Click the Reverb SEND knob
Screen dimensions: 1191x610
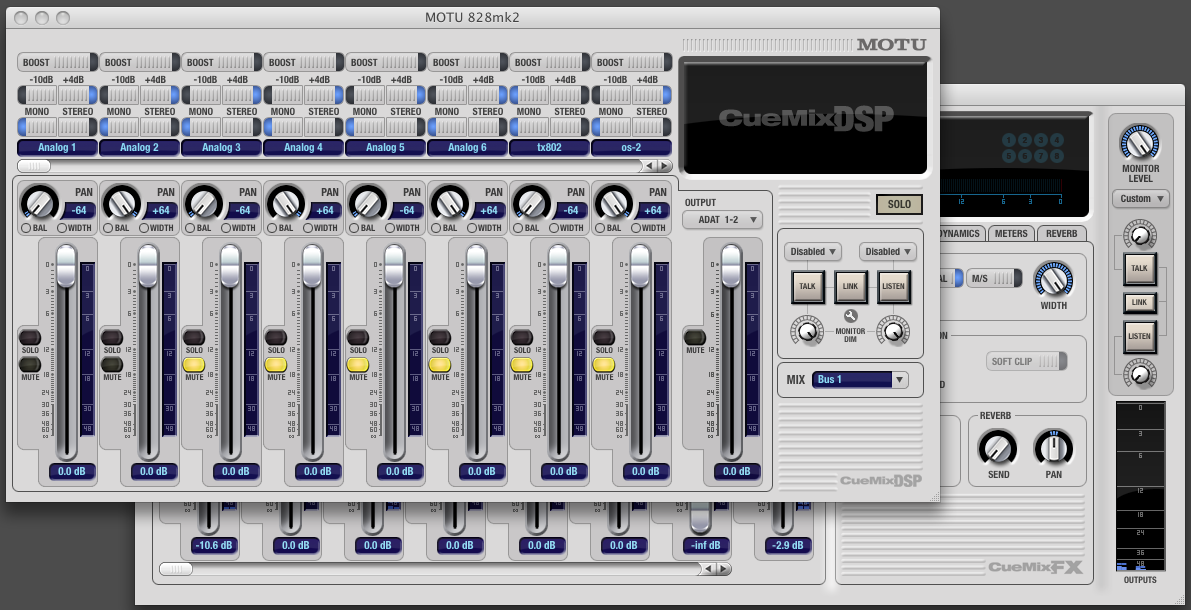998,448
